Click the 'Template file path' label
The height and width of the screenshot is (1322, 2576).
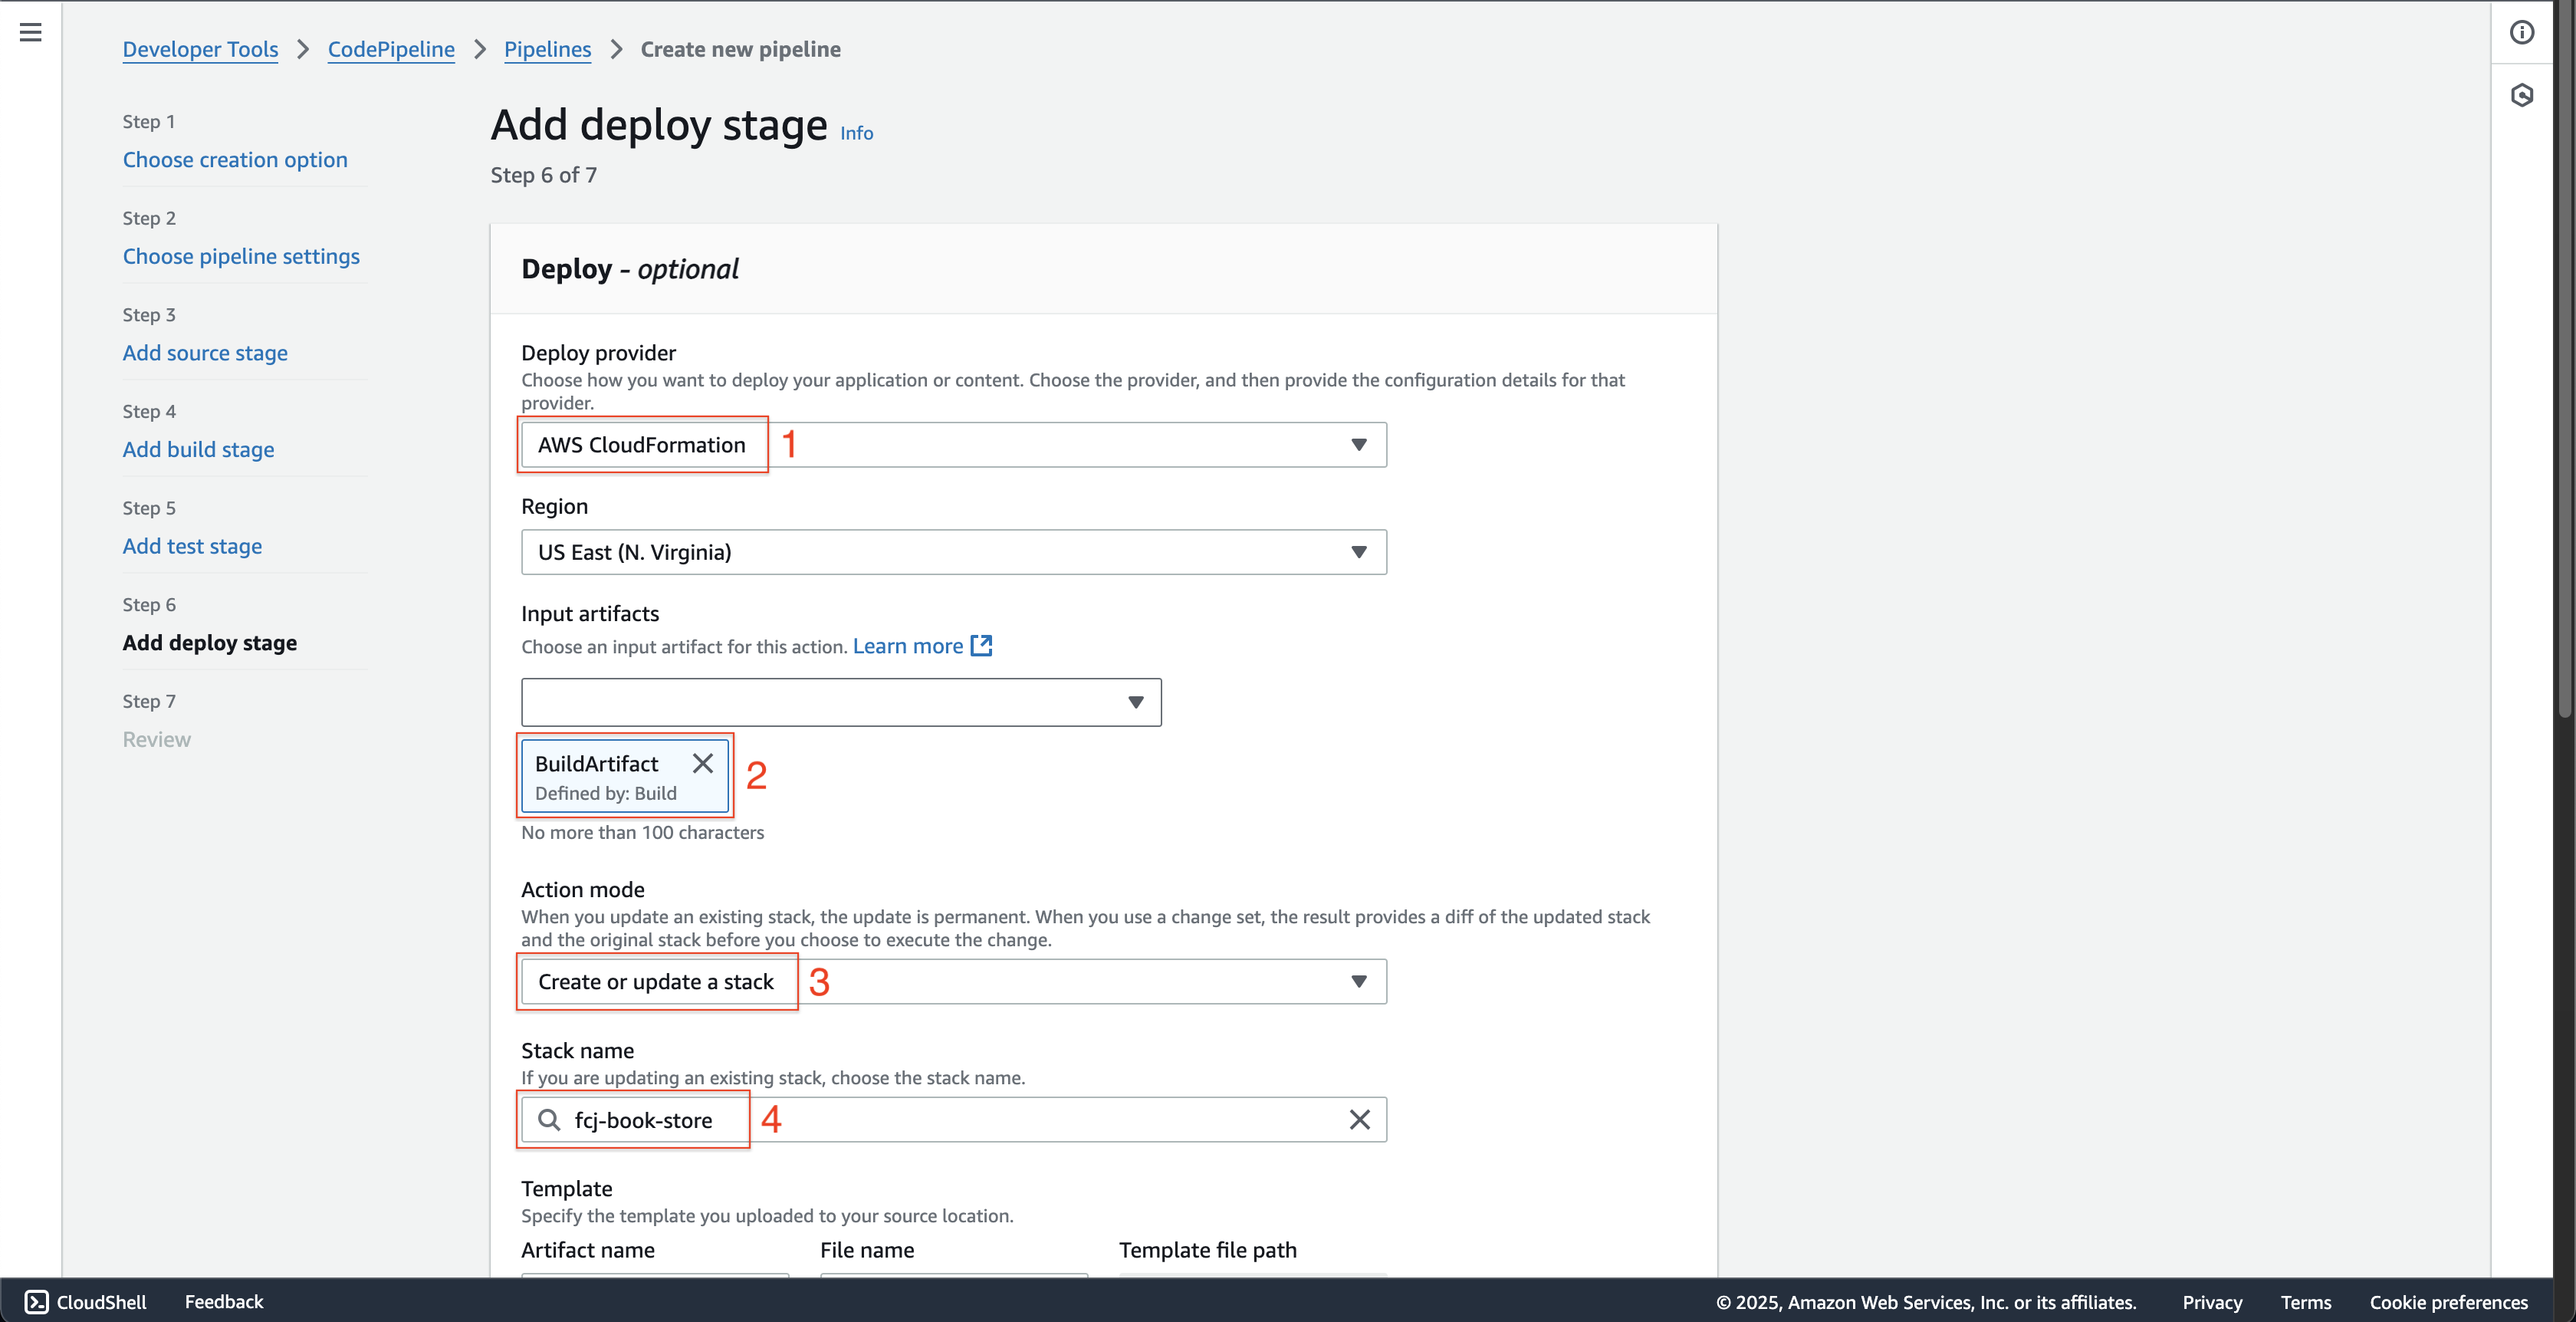click(x=1207, y=1250)
